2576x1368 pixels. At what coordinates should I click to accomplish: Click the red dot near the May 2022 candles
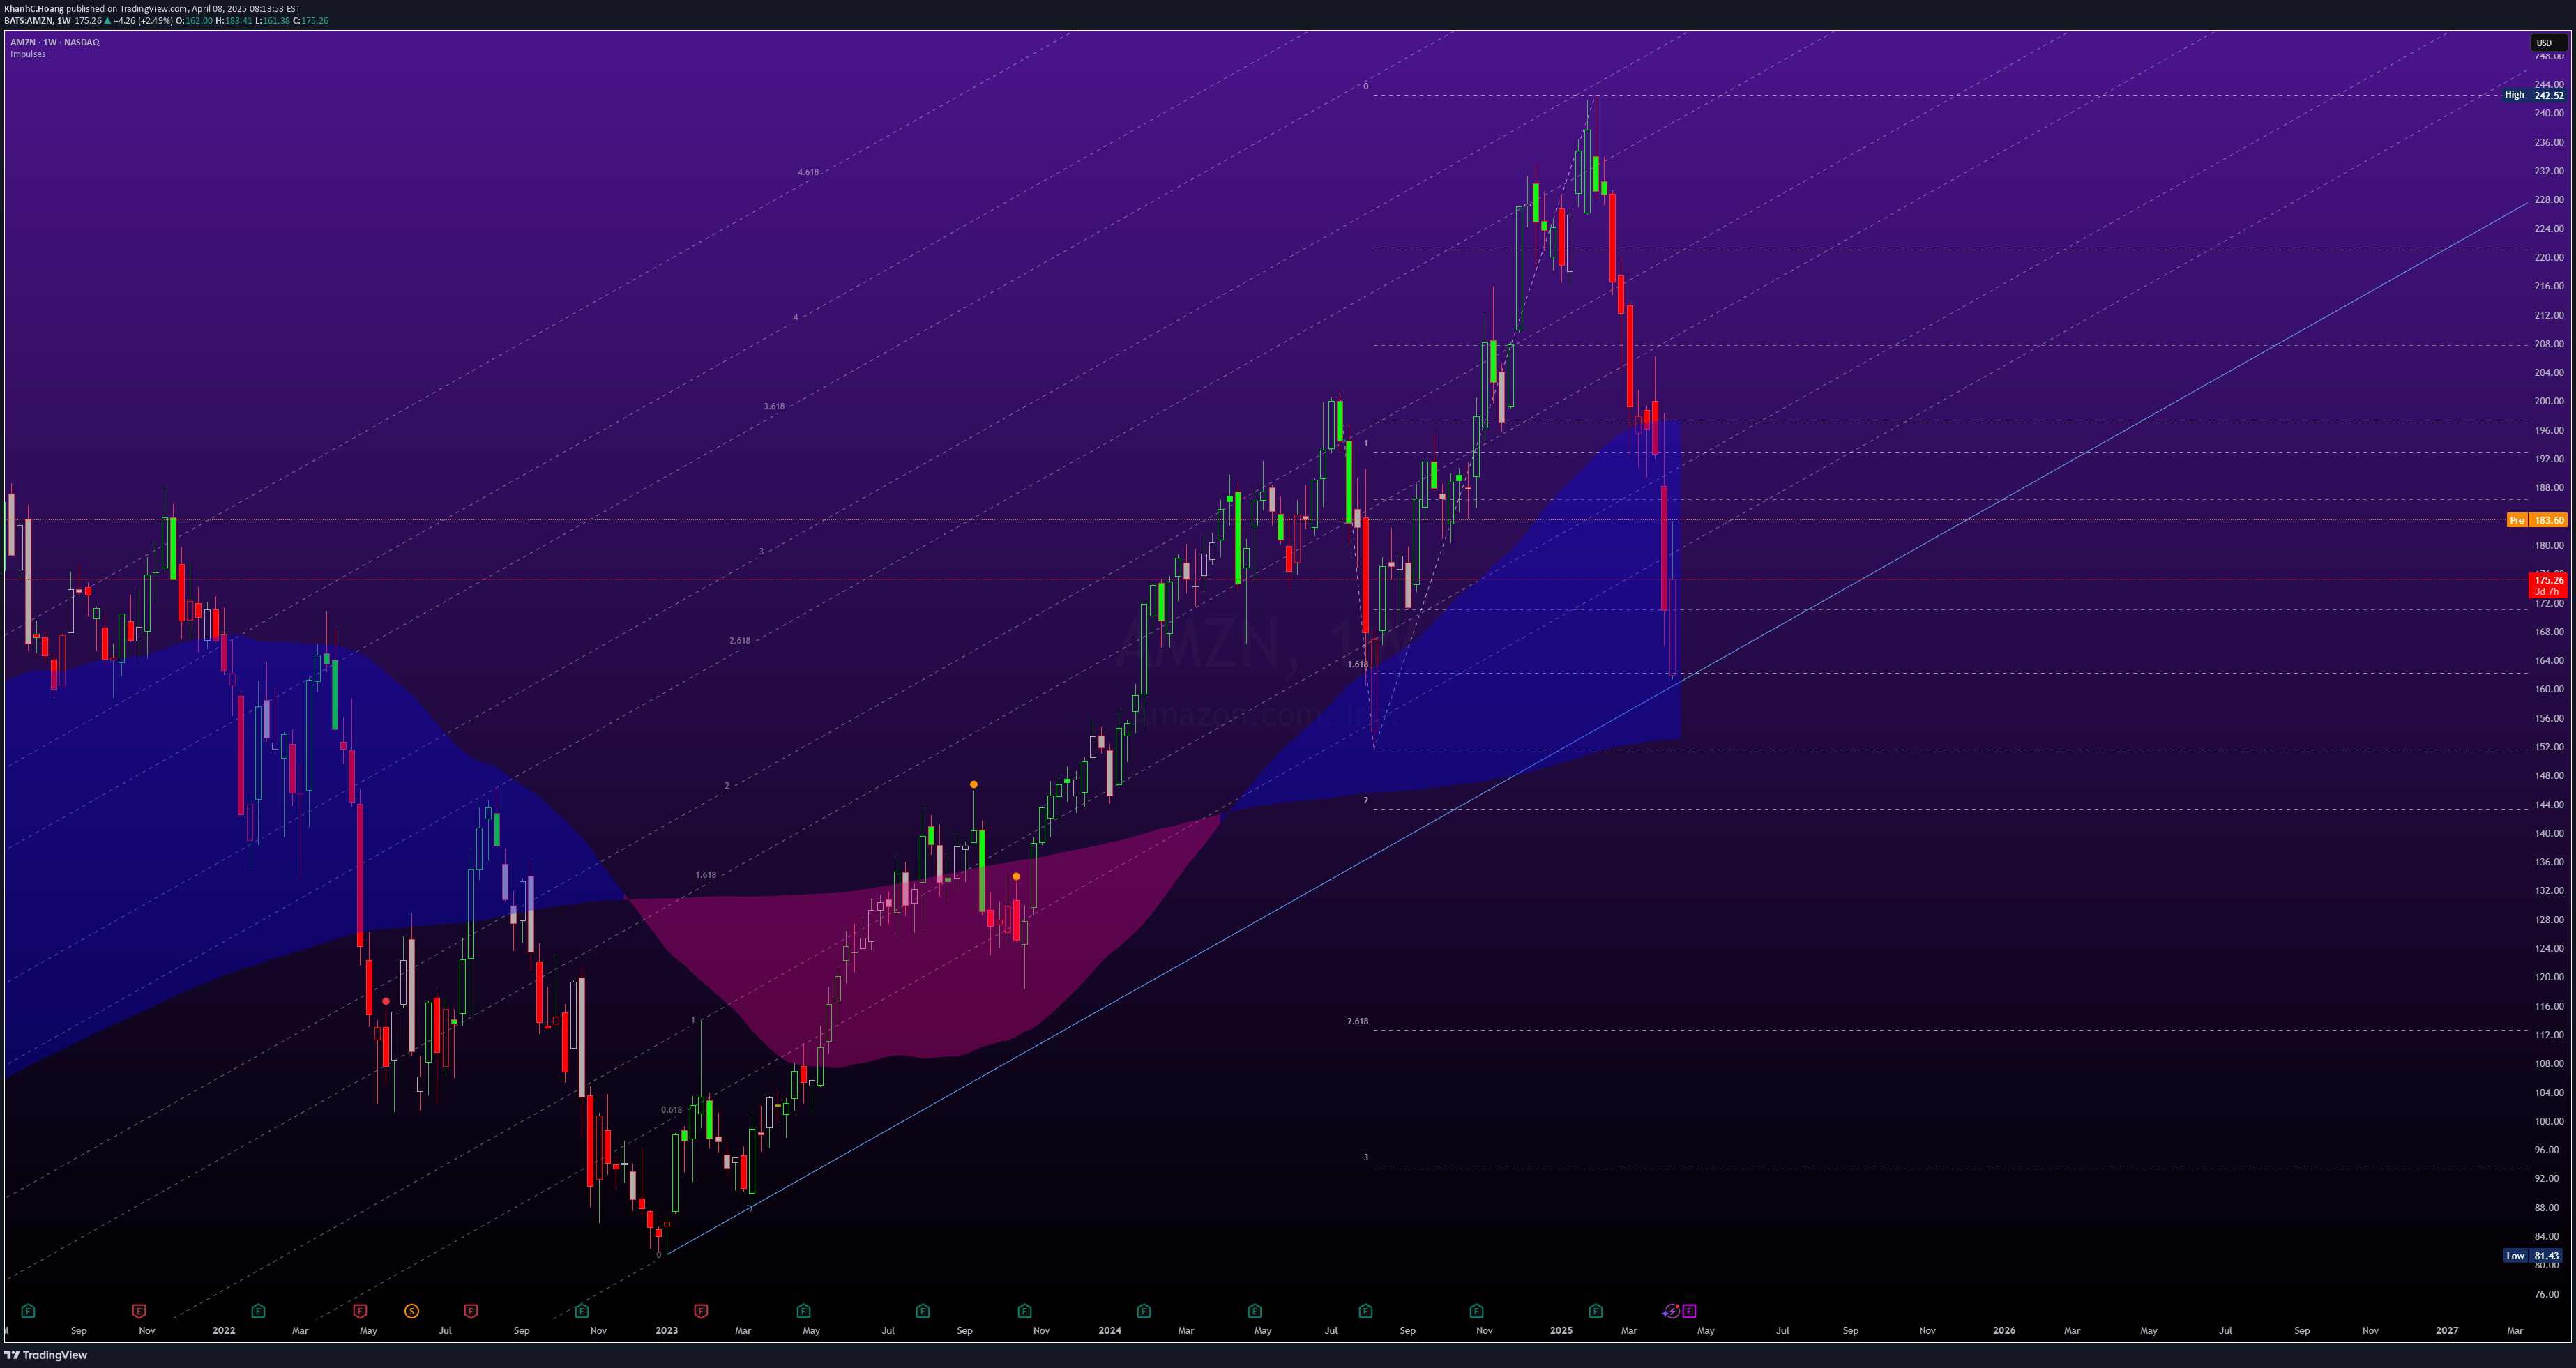pyautogui.click(x=386, y=1001)
